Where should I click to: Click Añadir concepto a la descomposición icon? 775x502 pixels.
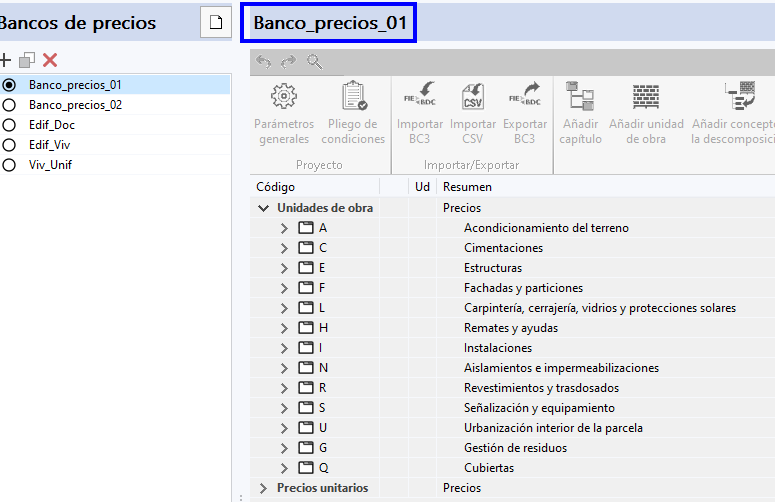coord(740,95)
